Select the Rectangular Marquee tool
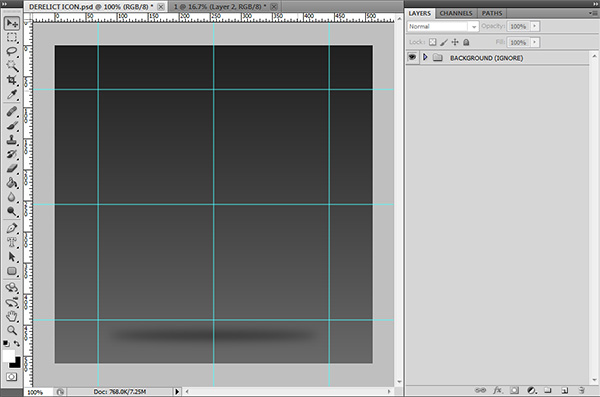This screenshot has height=397, width=600. point(12,38)
